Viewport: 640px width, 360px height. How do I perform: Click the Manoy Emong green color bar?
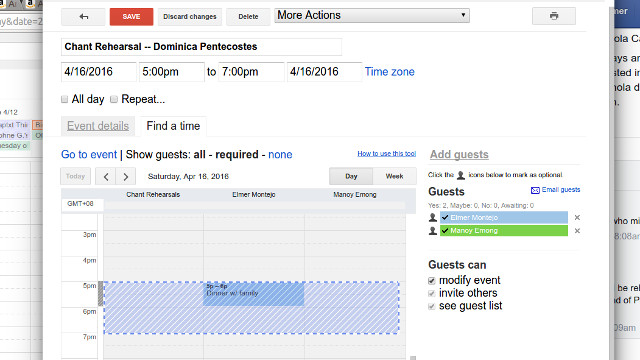coord(504,231)
